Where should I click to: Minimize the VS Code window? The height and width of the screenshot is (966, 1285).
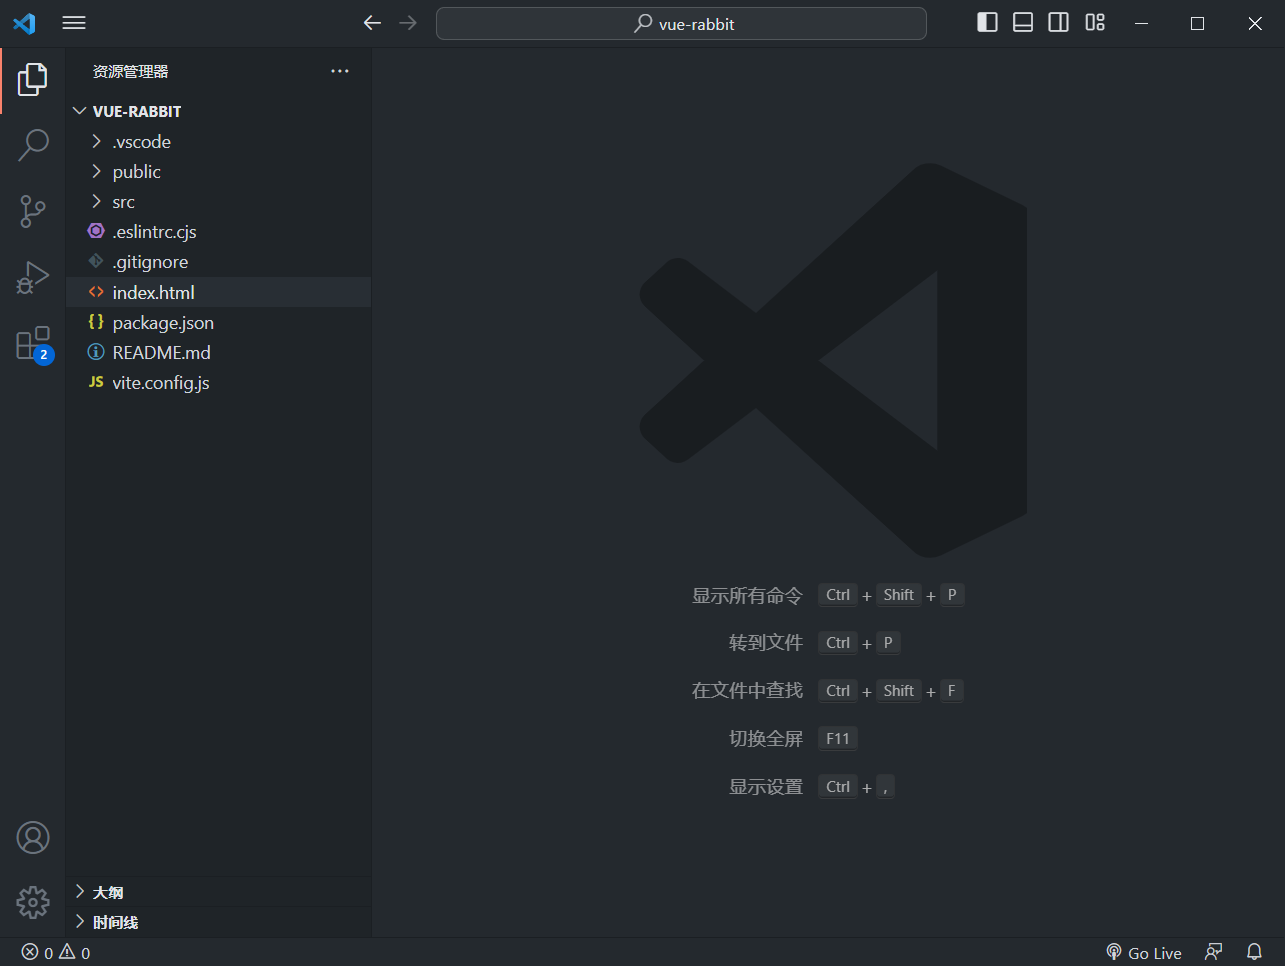pyautogui.click(x=1141, y=23)
